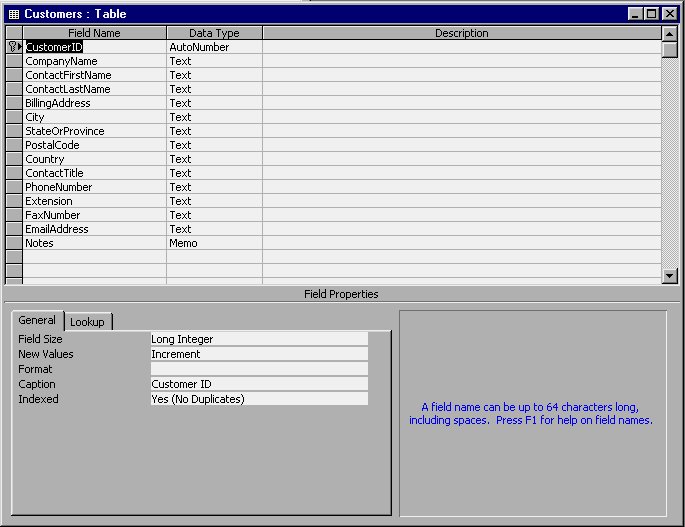The height and width of the screenshot is (527, 685).
Task: Click the primary key row selector for CustomerID
Action: (14, 47)
